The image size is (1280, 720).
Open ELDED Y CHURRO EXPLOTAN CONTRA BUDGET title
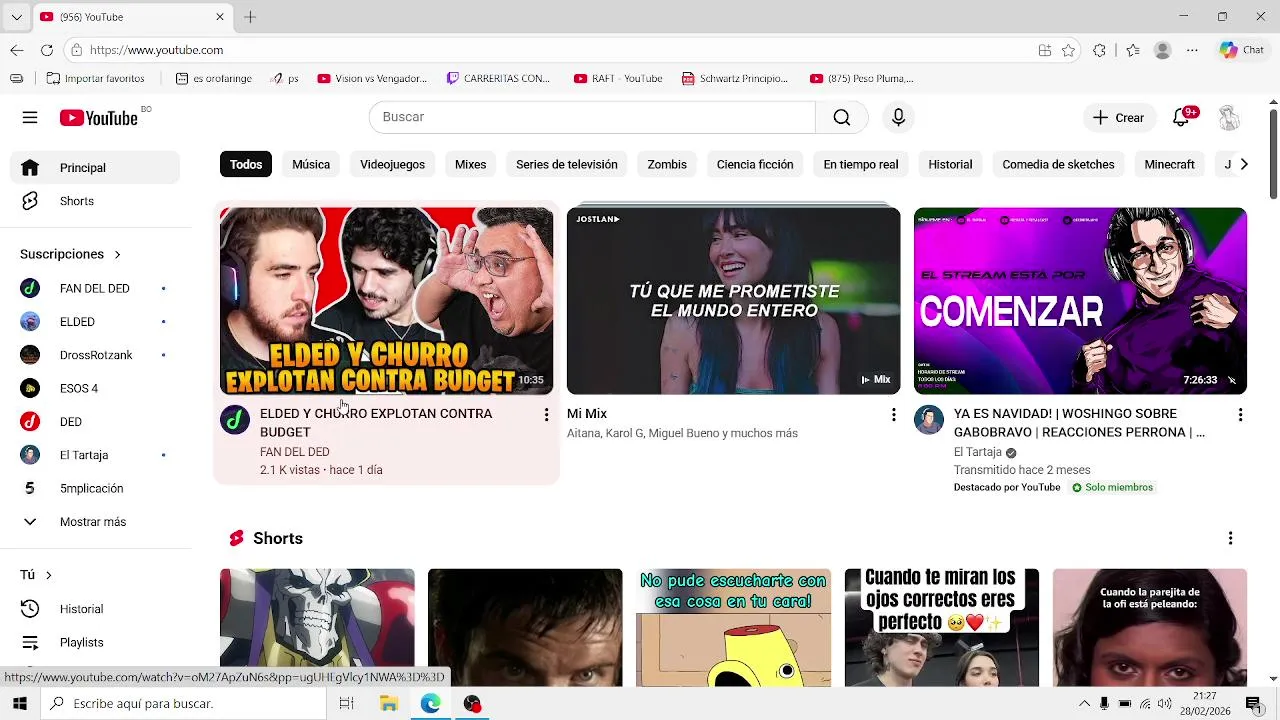point(376,423)
